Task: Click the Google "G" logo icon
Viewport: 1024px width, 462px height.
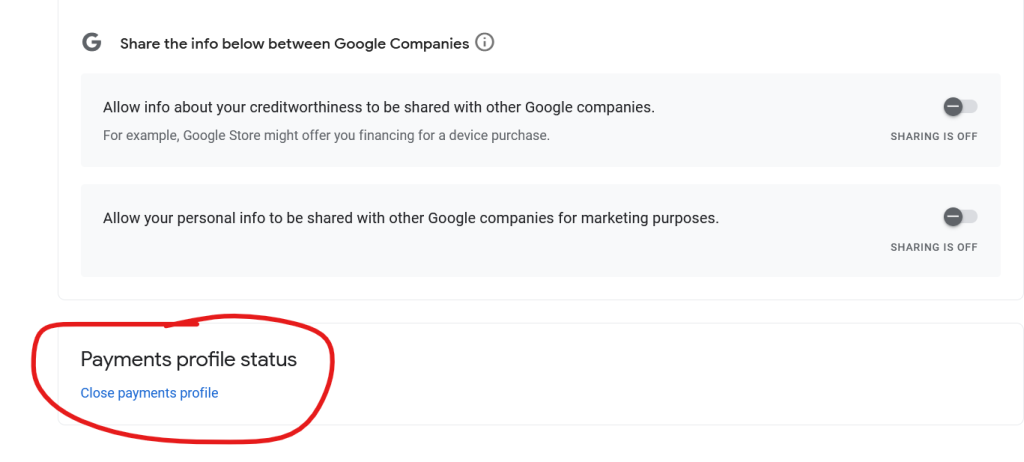Action: click(92, 43)
